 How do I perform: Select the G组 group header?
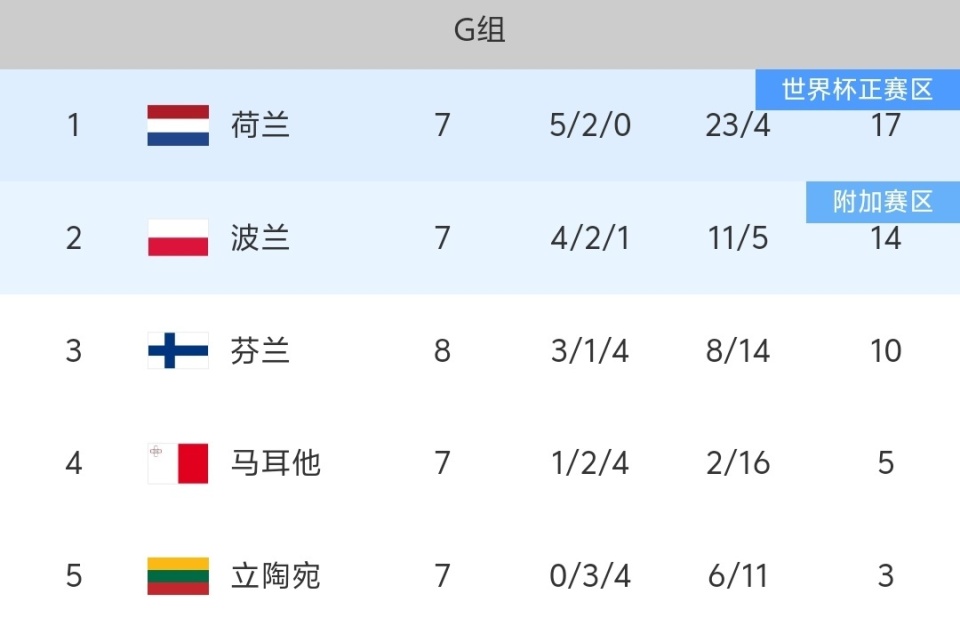(x=480, y=31)
